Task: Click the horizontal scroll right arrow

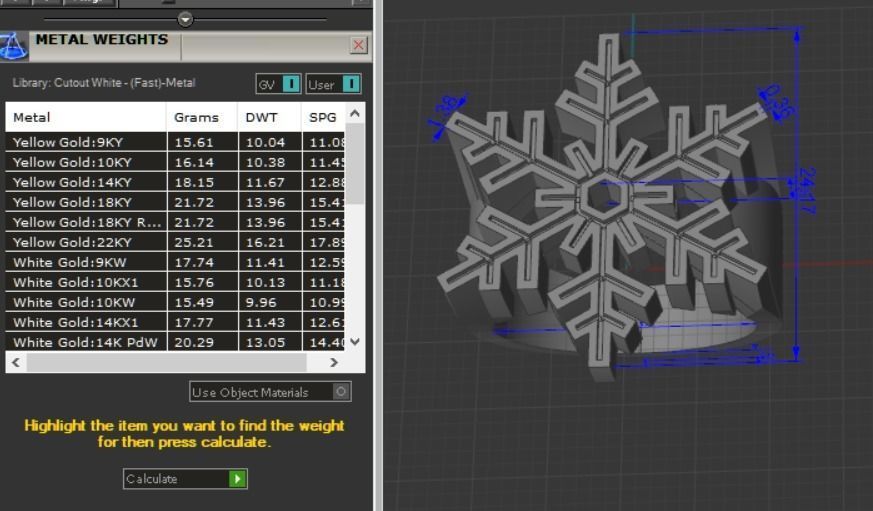Action: (x=333, y=362)
